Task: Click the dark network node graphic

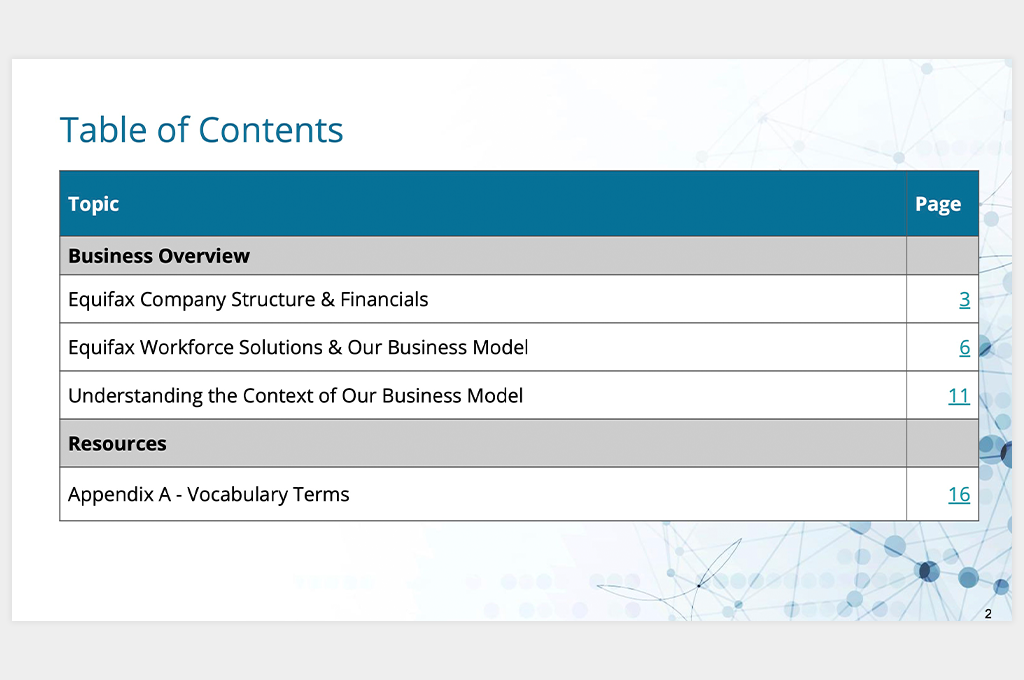Action: pos(929,572)
